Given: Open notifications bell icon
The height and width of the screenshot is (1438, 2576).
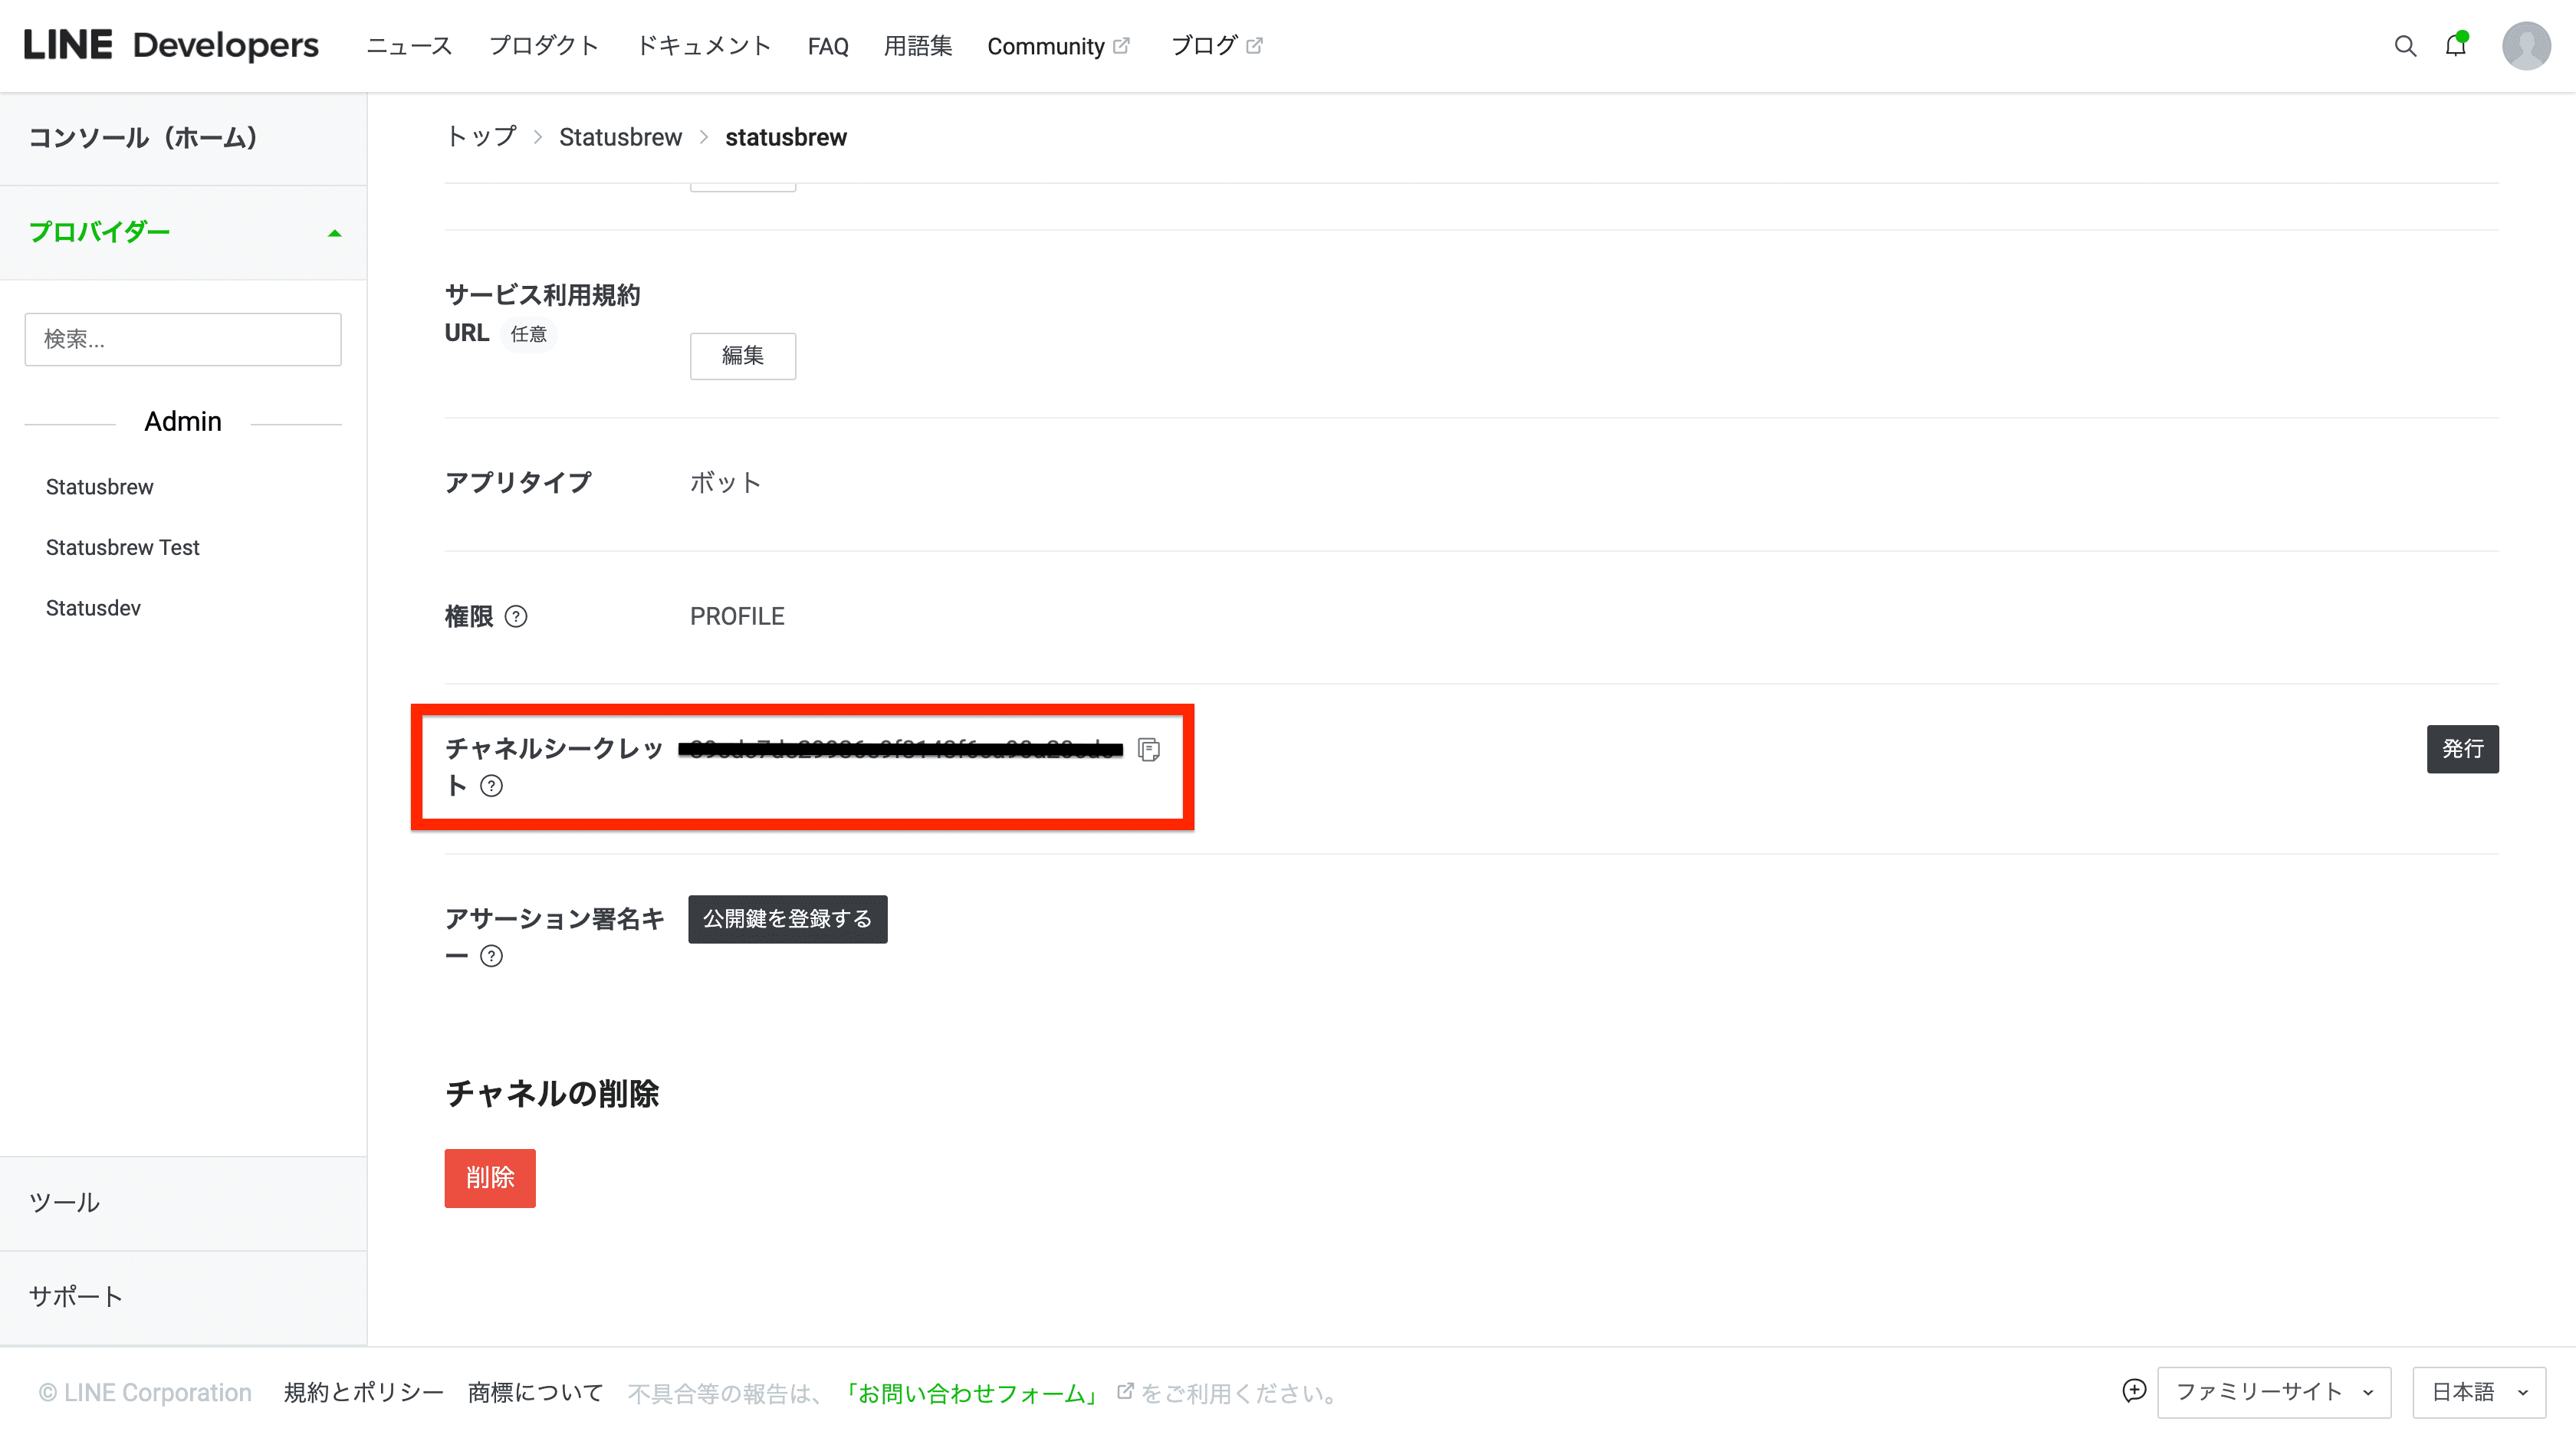Looking at the screenshot, I should pos(2456,45).
